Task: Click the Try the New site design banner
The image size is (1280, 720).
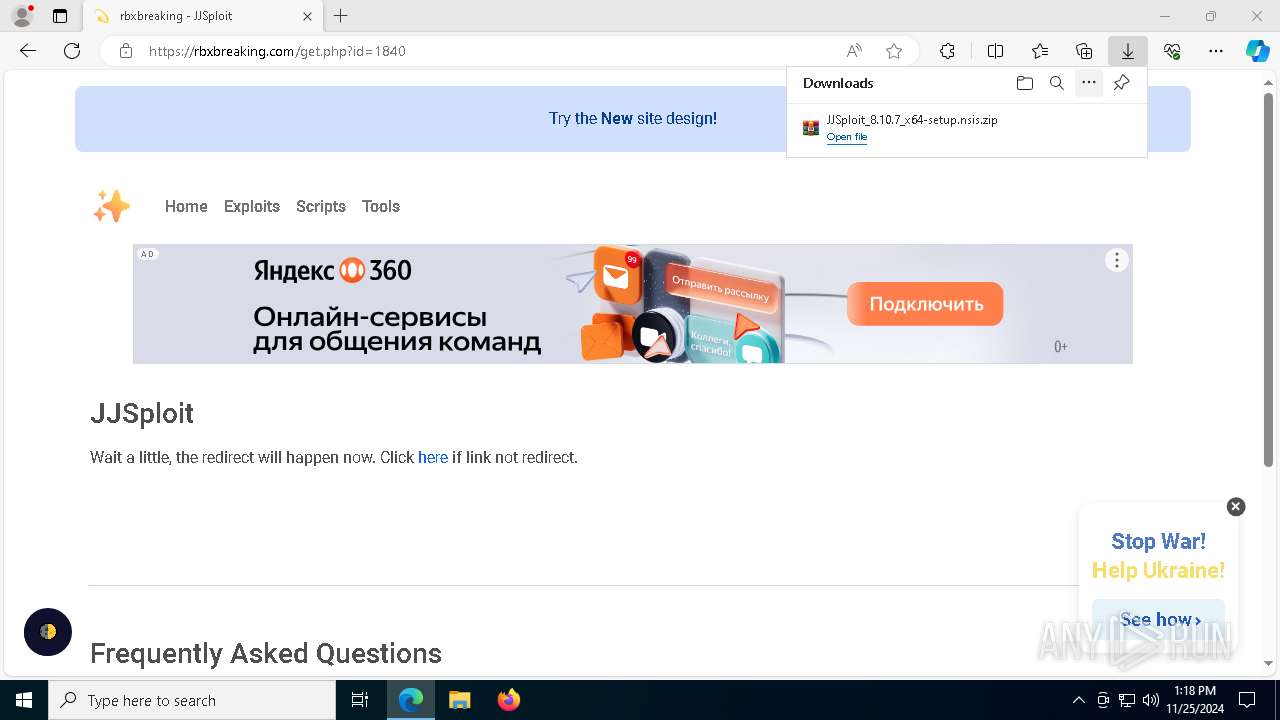Action: 633,118
